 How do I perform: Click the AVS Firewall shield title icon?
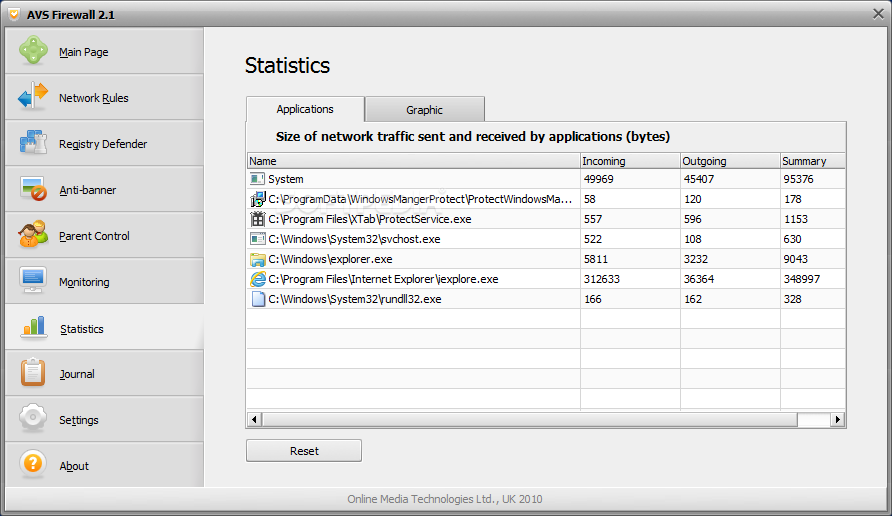tap(14, 14)
